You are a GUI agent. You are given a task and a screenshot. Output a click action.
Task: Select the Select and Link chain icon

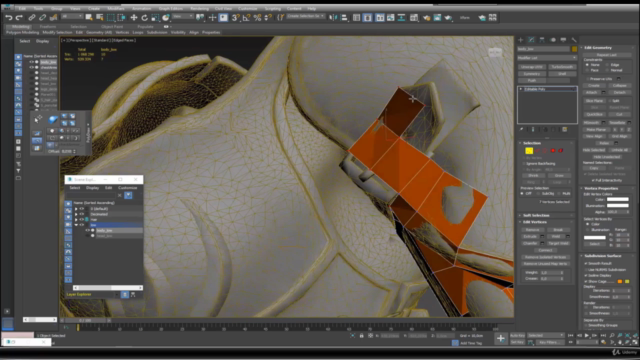(x=32, y=18)
